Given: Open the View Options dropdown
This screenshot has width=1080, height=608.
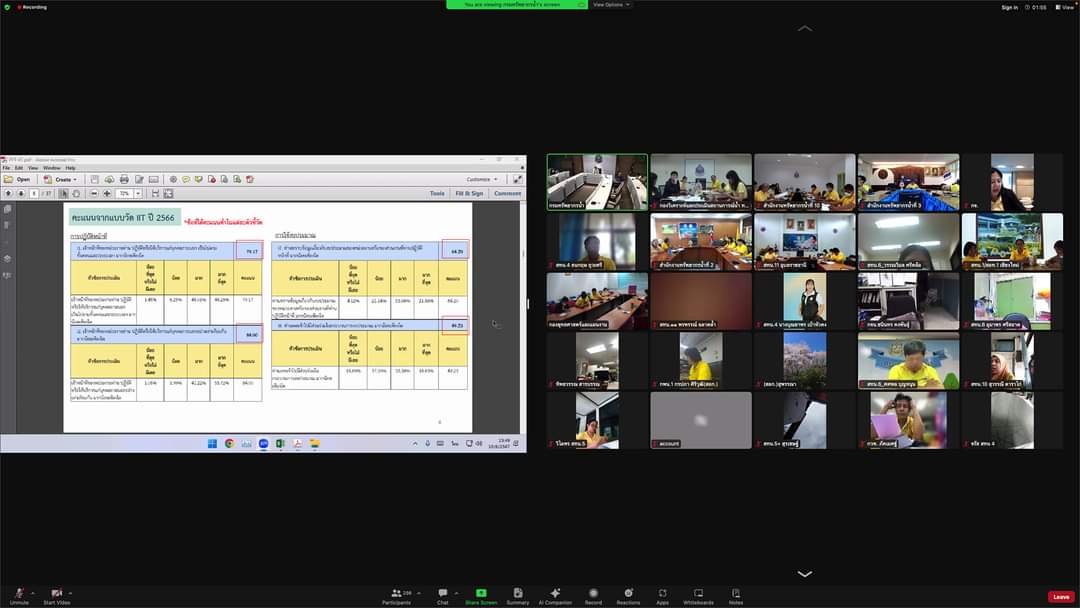Looking at the screenshot, I should click(x=611, y=5).
